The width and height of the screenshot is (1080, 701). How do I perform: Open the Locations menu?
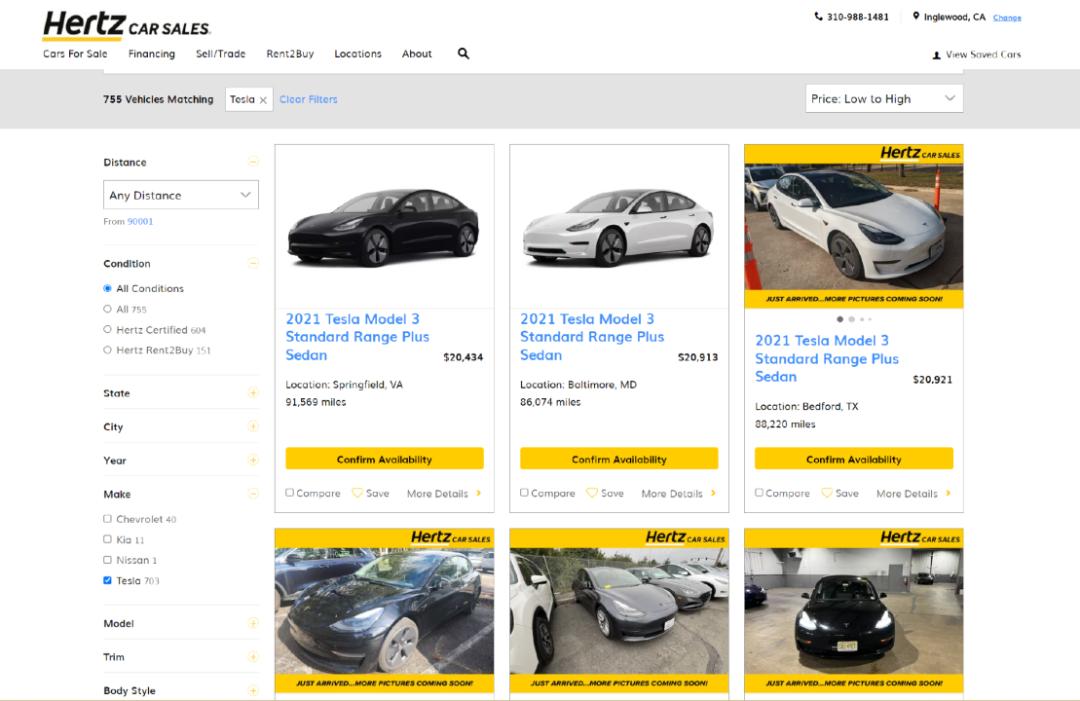point(357,54)
